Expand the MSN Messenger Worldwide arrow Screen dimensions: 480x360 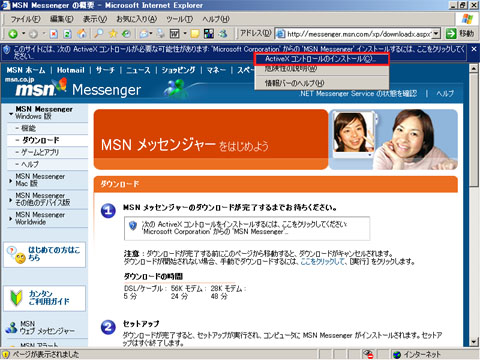pos(11,219)
